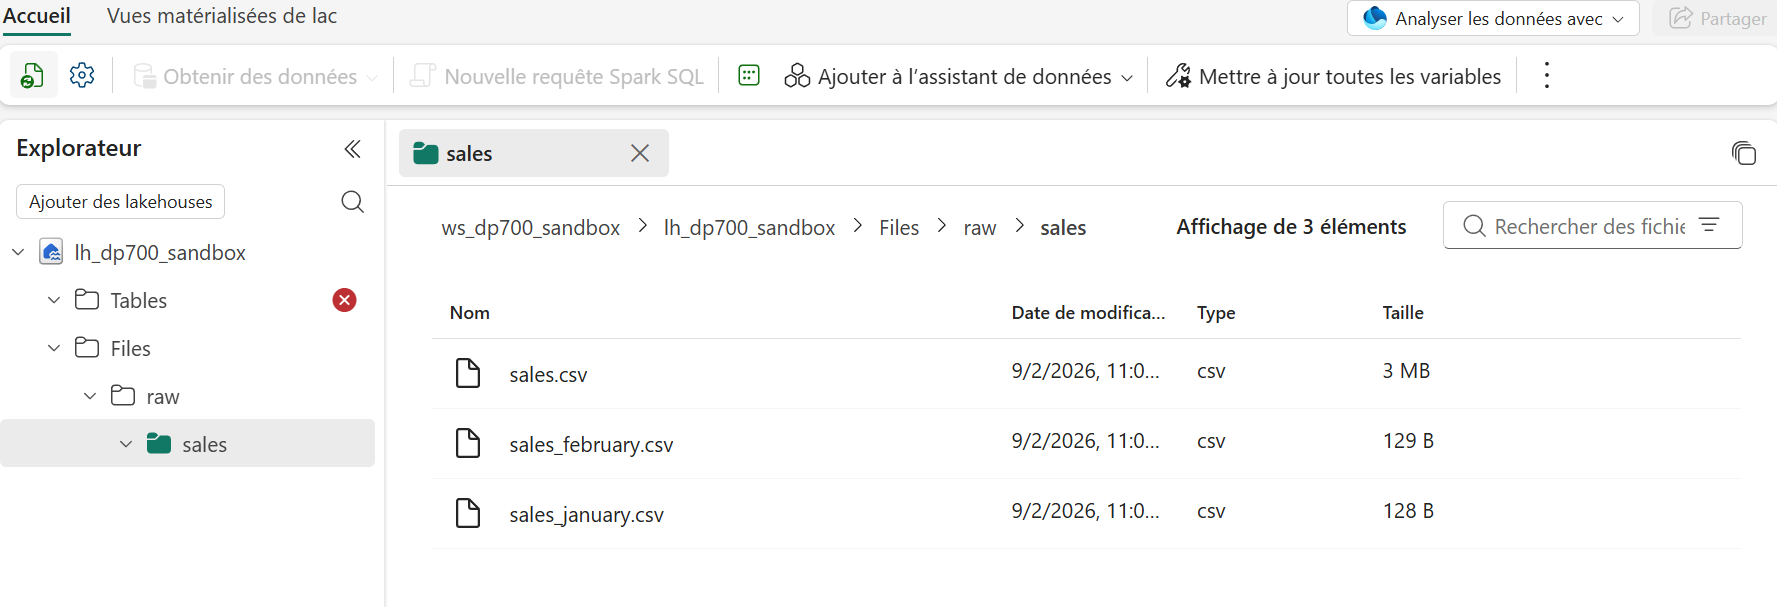Click the refresh lakehouse icon in toolbar
This screenshot has height=607, width=1777.
point(33,76)
